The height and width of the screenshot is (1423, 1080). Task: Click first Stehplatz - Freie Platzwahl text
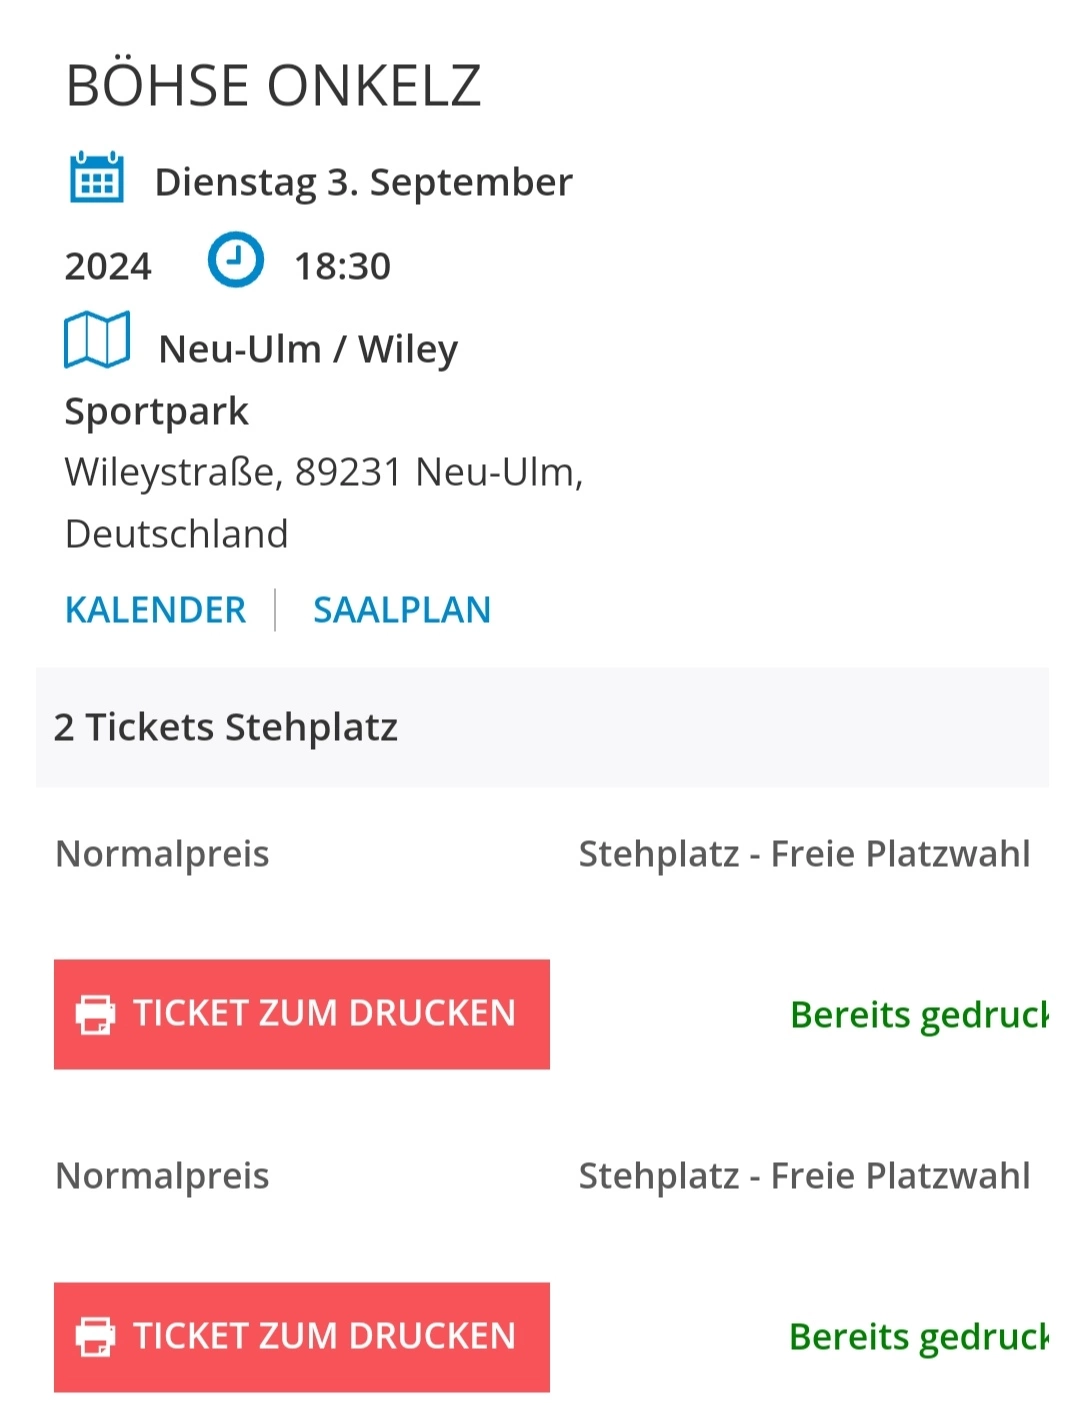pos(804,855)
